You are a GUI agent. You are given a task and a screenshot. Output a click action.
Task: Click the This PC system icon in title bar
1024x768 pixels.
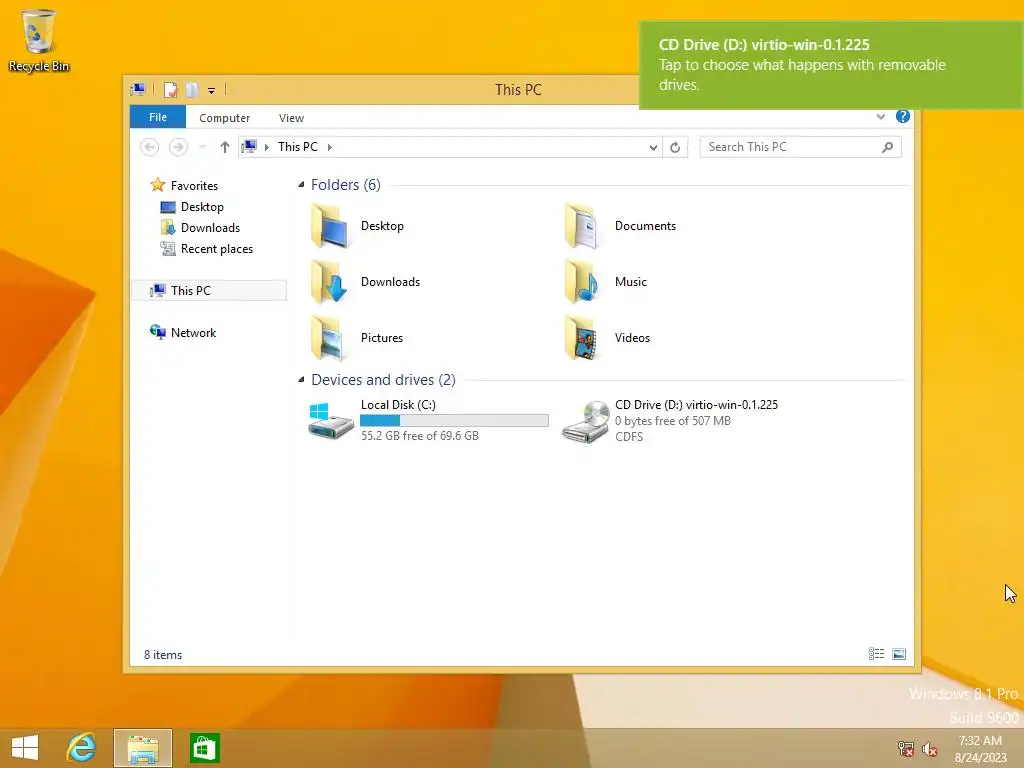pyautogui.click(x=138, y=90)
